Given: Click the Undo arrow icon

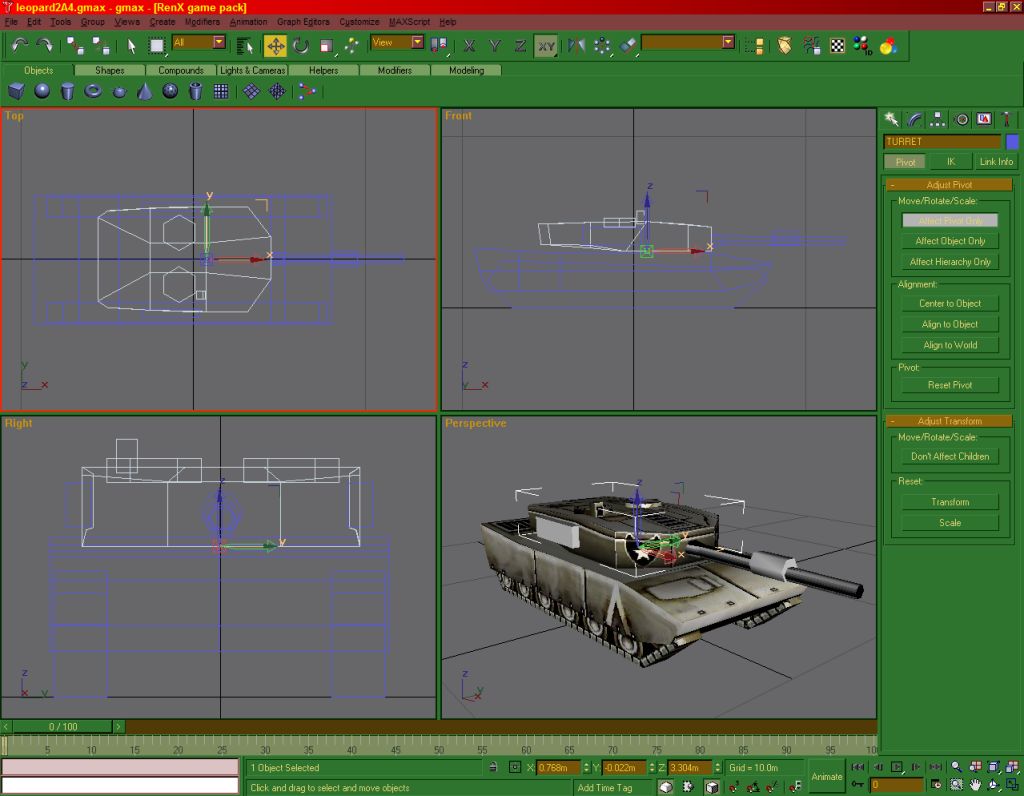Looking at the screenshot, I should pyautogui.click(x=19, y=45).
